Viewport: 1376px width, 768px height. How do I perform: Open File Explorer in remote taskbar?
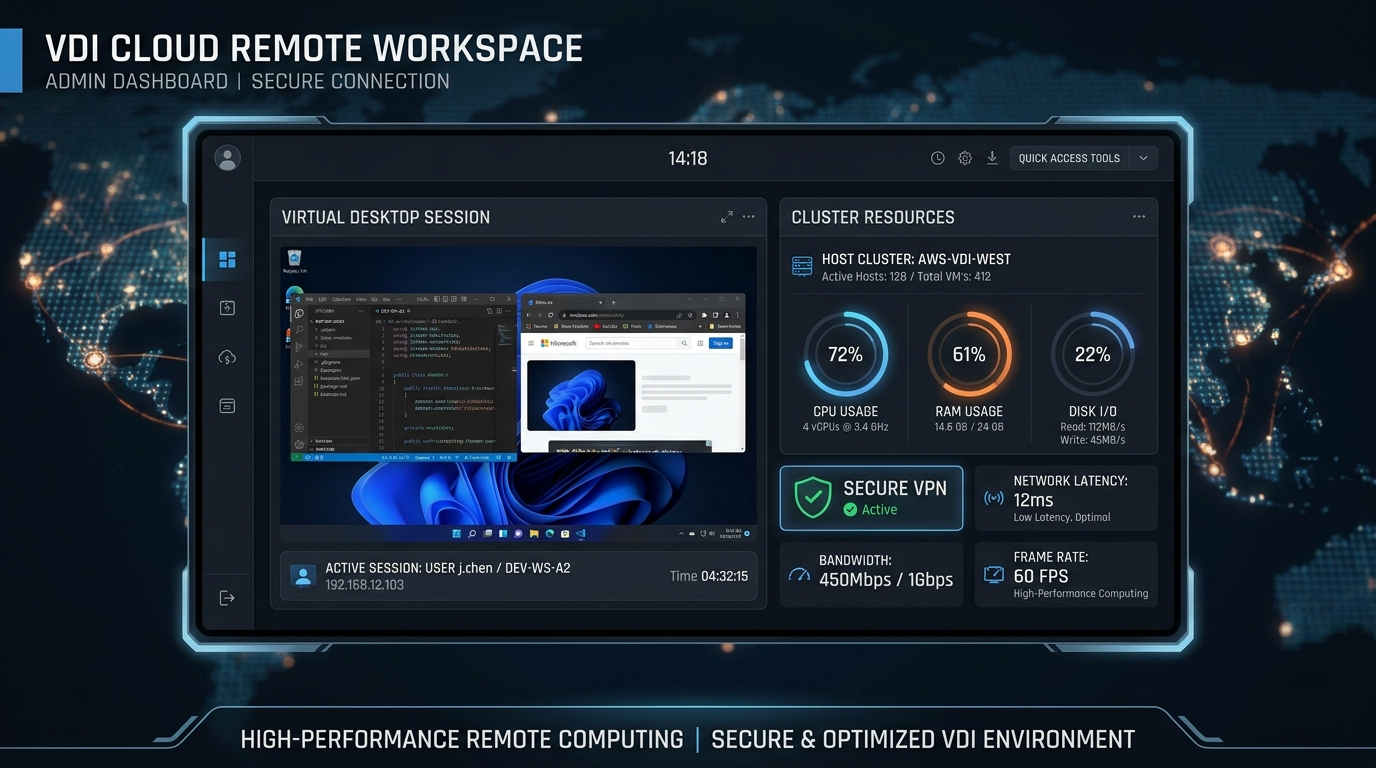coord(534,534)
